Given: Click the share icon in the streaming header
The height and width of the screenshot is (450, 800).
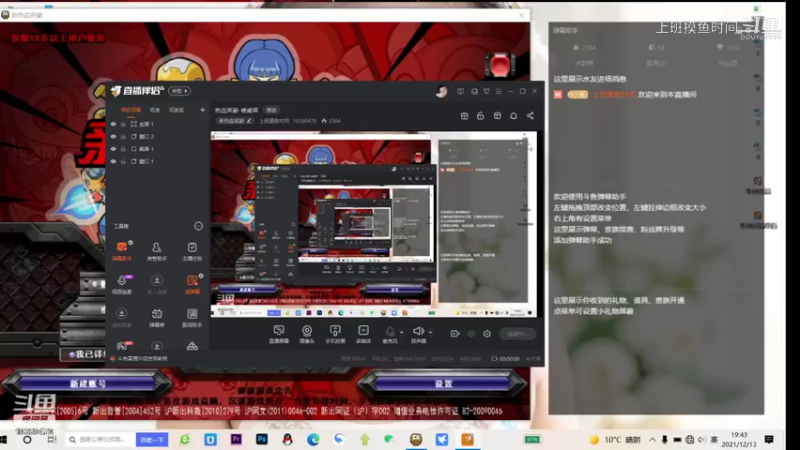Looking at the screenshot, I should pyautogui.click(x=530, y=116).
